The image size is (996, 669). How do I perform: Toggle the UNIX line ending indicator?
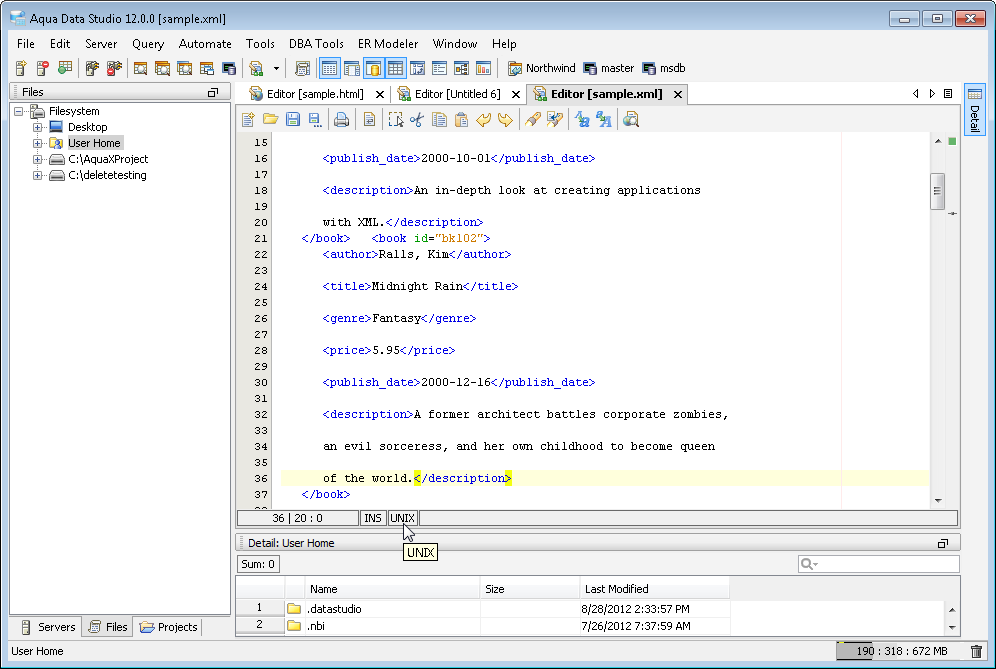(402, 518)
